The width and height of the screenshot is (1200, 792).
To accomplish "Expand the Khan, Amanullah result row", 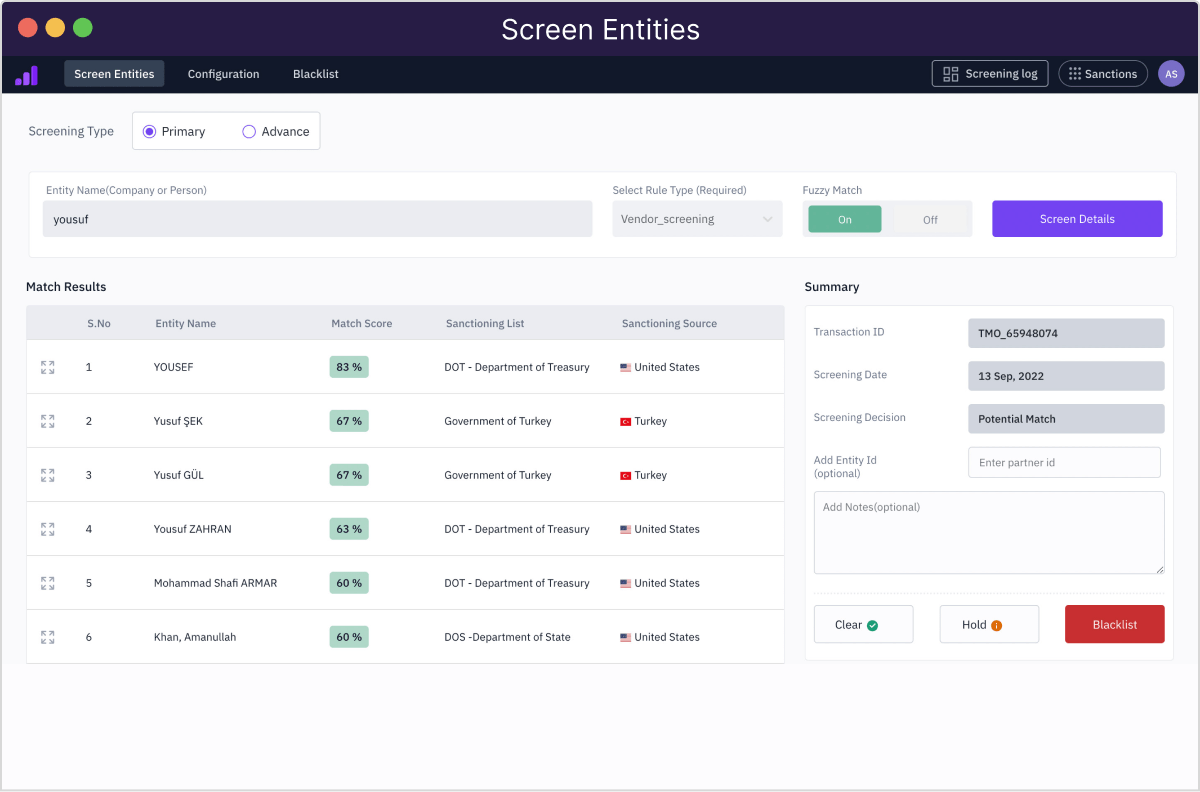I will point(47,637).
